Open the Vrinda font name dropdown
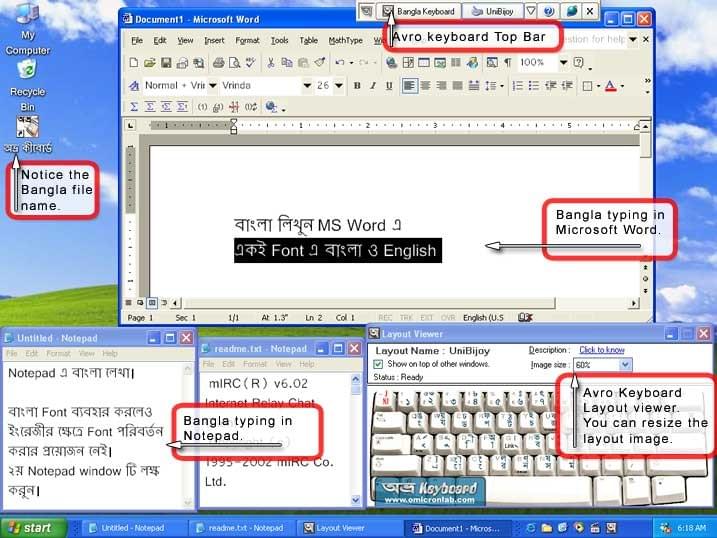Image resolution: width=717 pixels, height=538 pixels. (307, 85)
